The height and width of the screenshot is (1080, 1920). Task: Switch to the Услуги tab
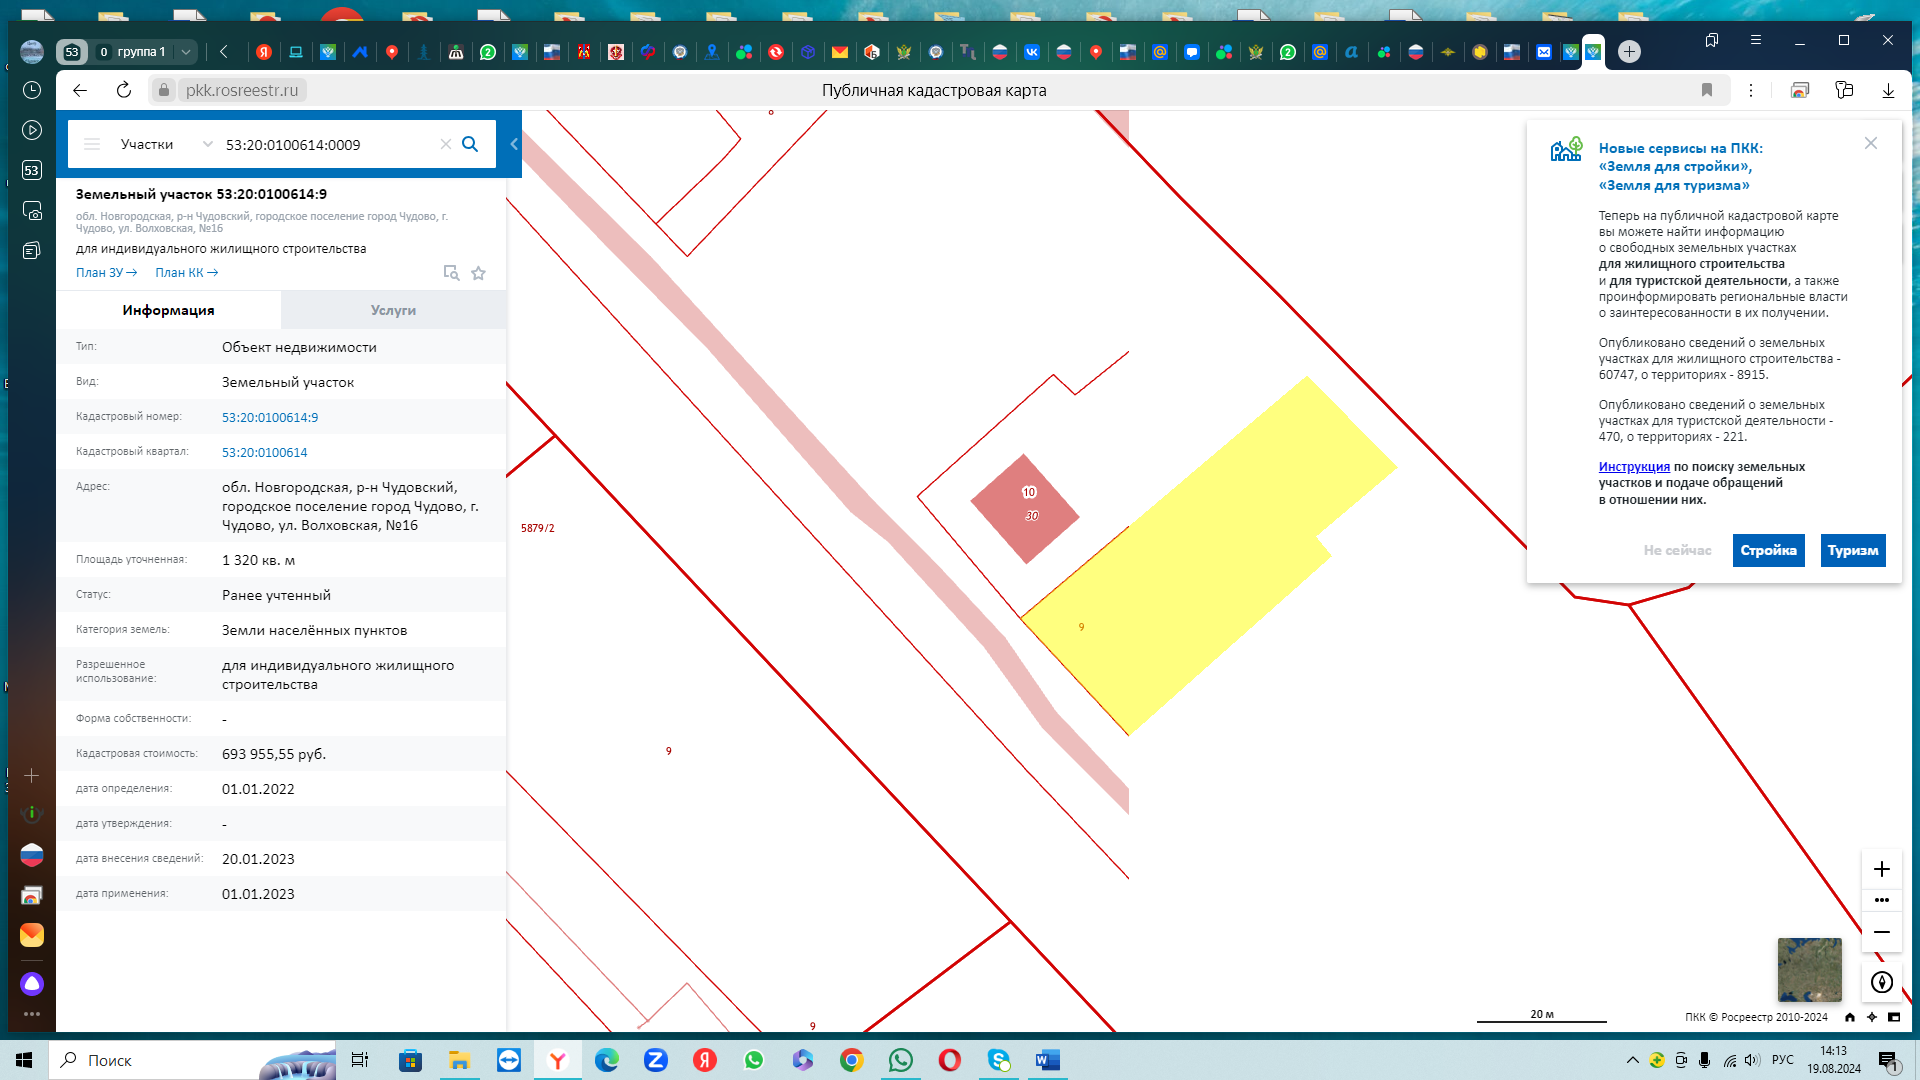tap(393, 310)
